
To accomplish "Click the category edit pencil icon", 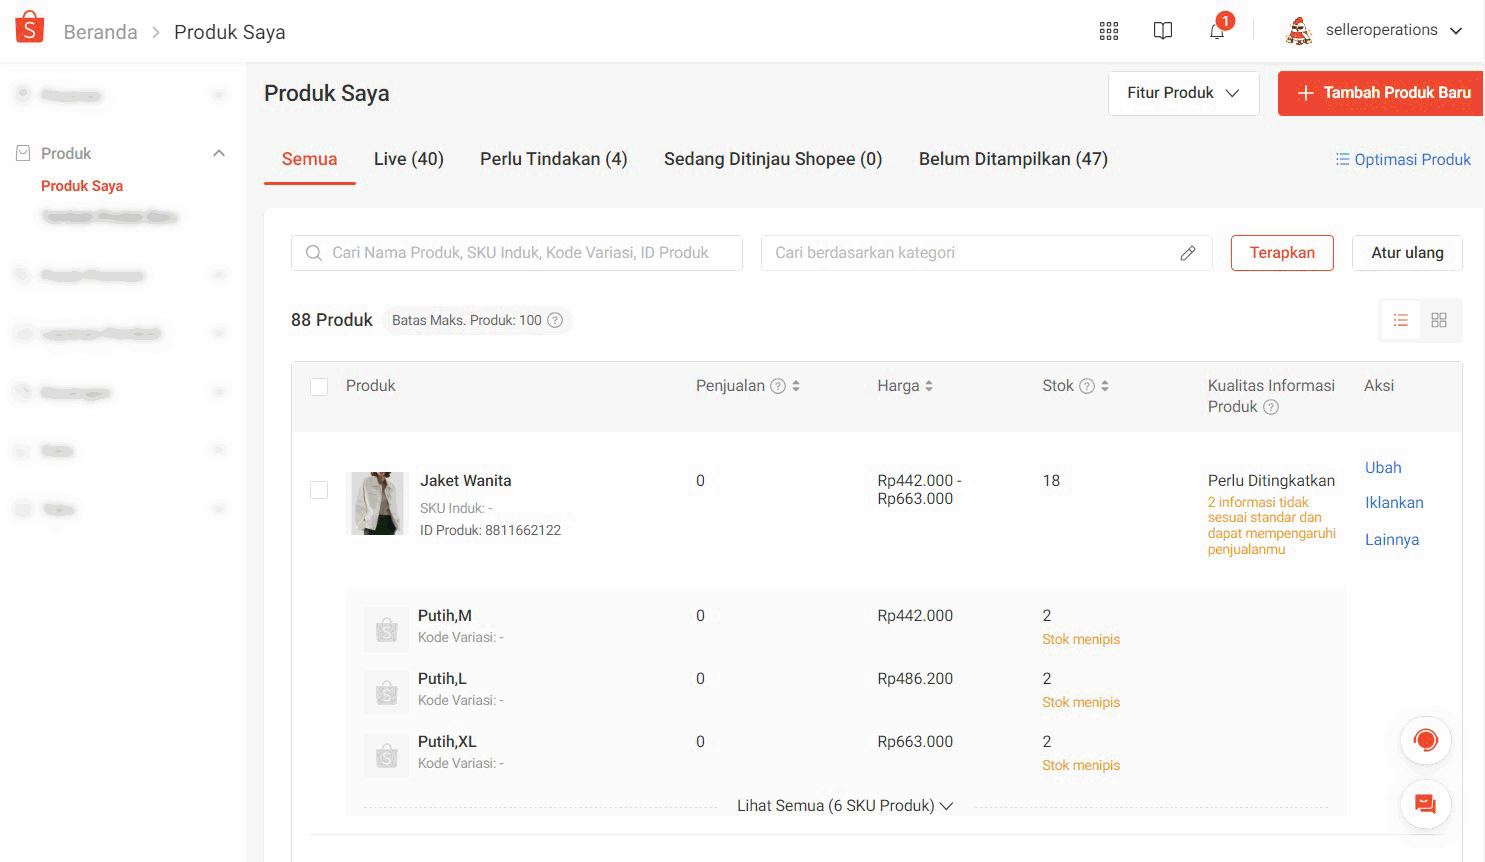I will [1187, 253].
